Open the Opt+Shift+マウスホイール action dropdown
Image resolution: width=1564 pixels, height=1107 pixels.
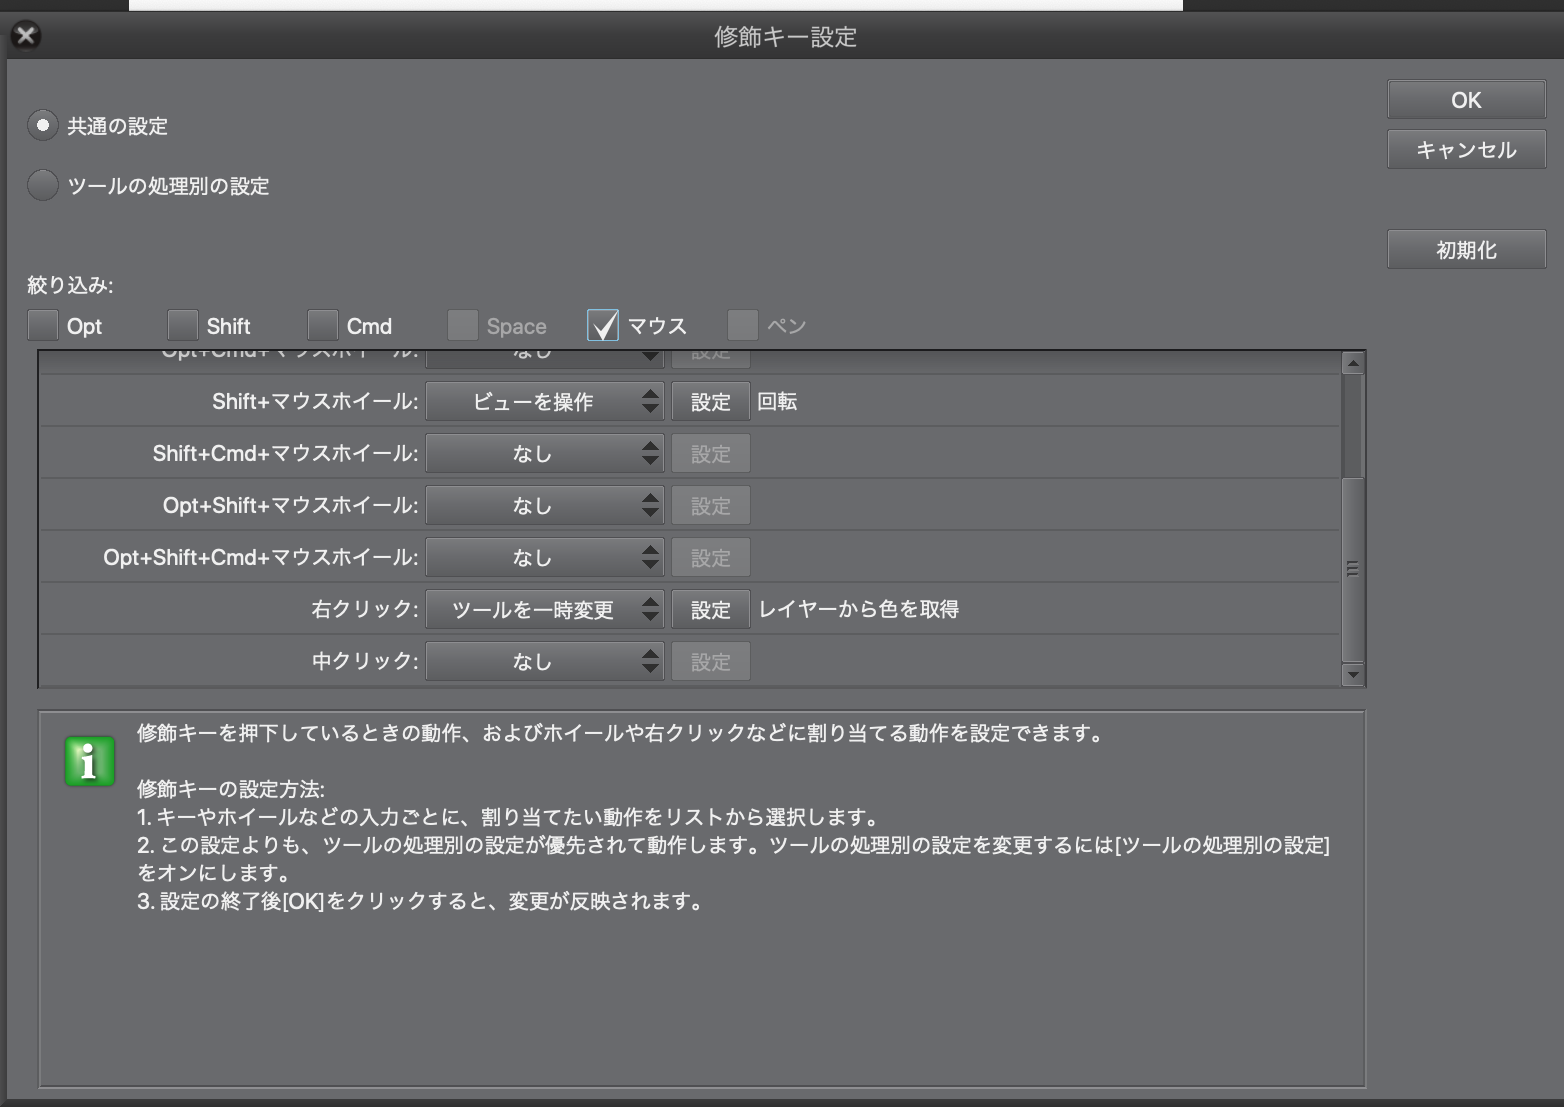[544, 506]
